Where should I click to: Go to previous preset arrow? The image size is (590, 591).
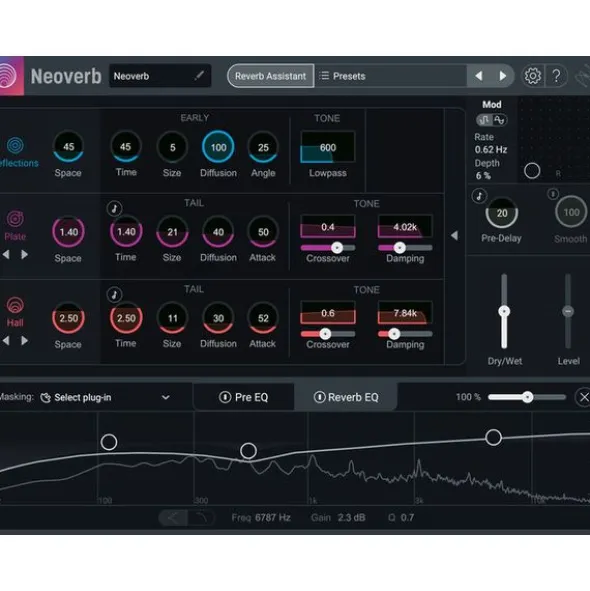tap(479, 76)
